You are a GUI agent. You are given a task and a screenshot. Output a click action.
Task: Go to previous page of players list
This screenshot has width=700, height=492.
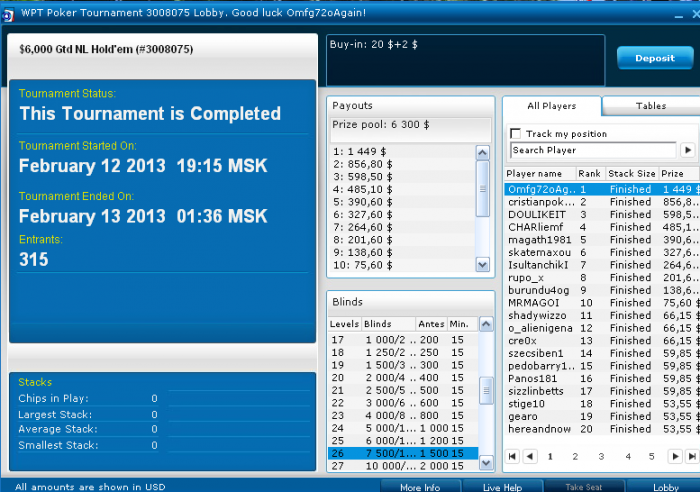530,456
